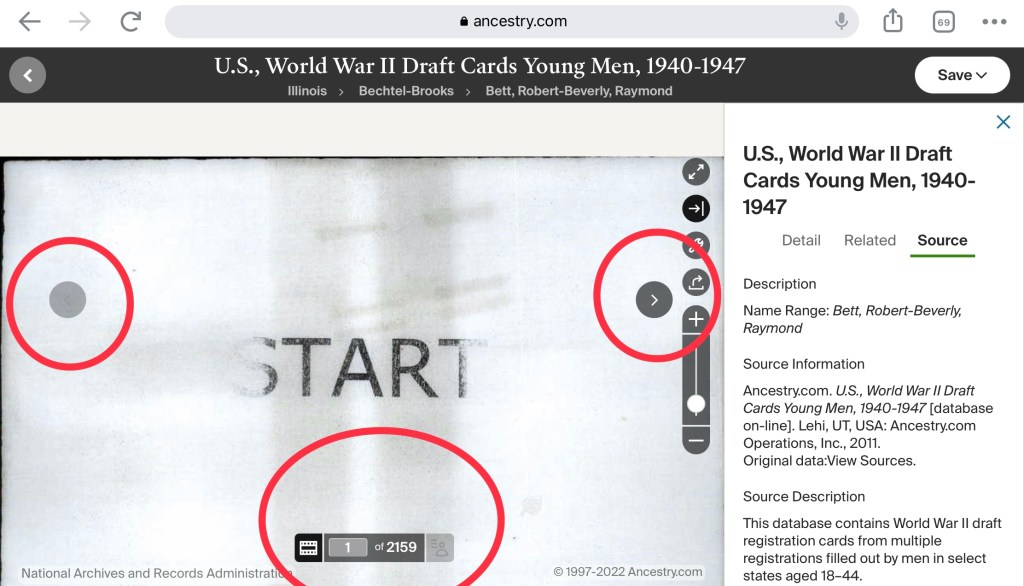
Task: Open the share image icon
Action: [x=696, y=282]
